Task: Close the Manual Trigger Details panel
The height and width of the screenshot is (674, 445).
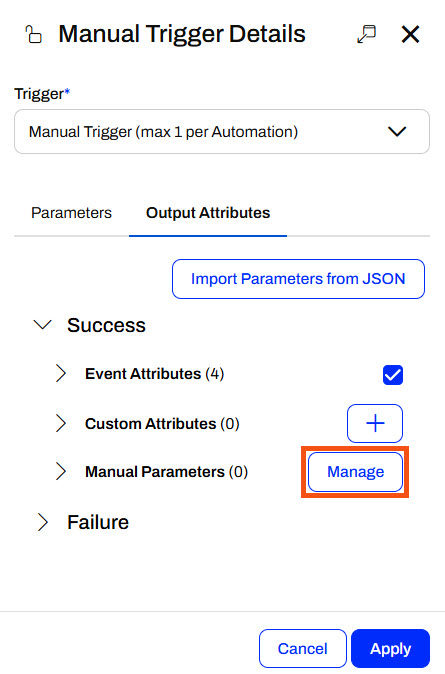Action: (410, 34)
